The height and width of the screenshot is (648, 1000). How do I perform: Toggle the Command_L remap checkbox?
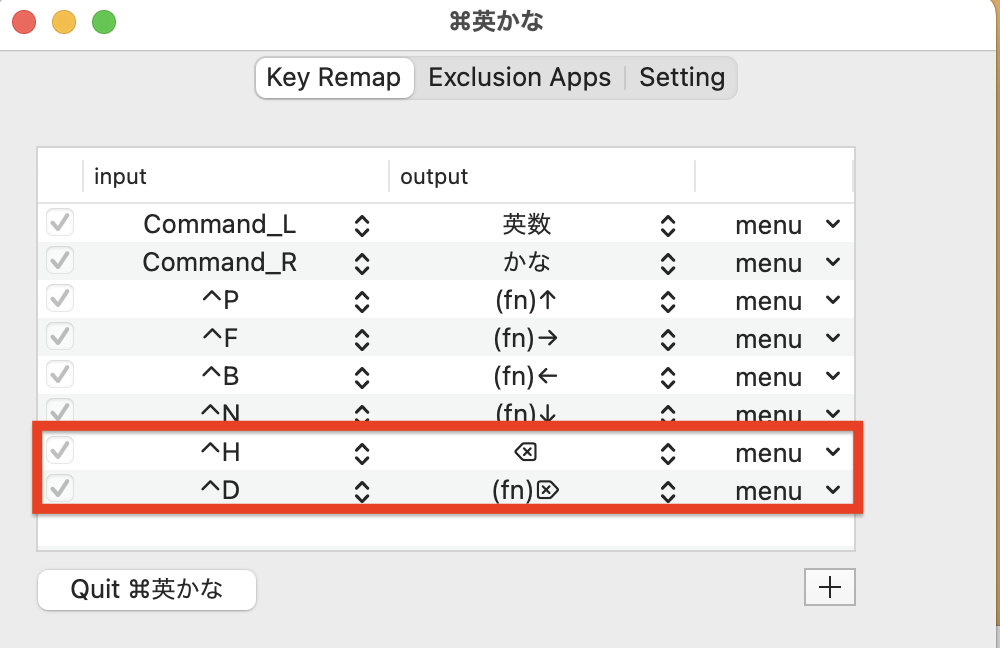59,222
